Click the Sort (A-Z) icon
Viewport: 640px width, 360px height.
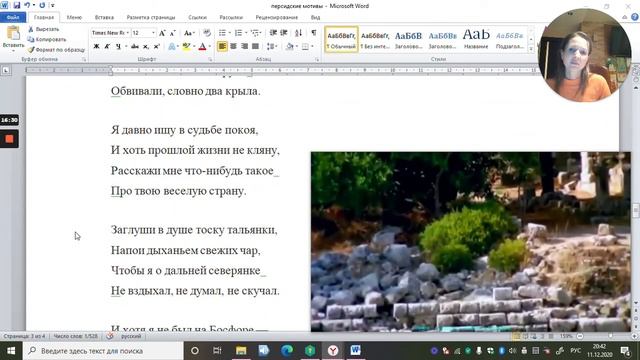click(x=298, y=33)
